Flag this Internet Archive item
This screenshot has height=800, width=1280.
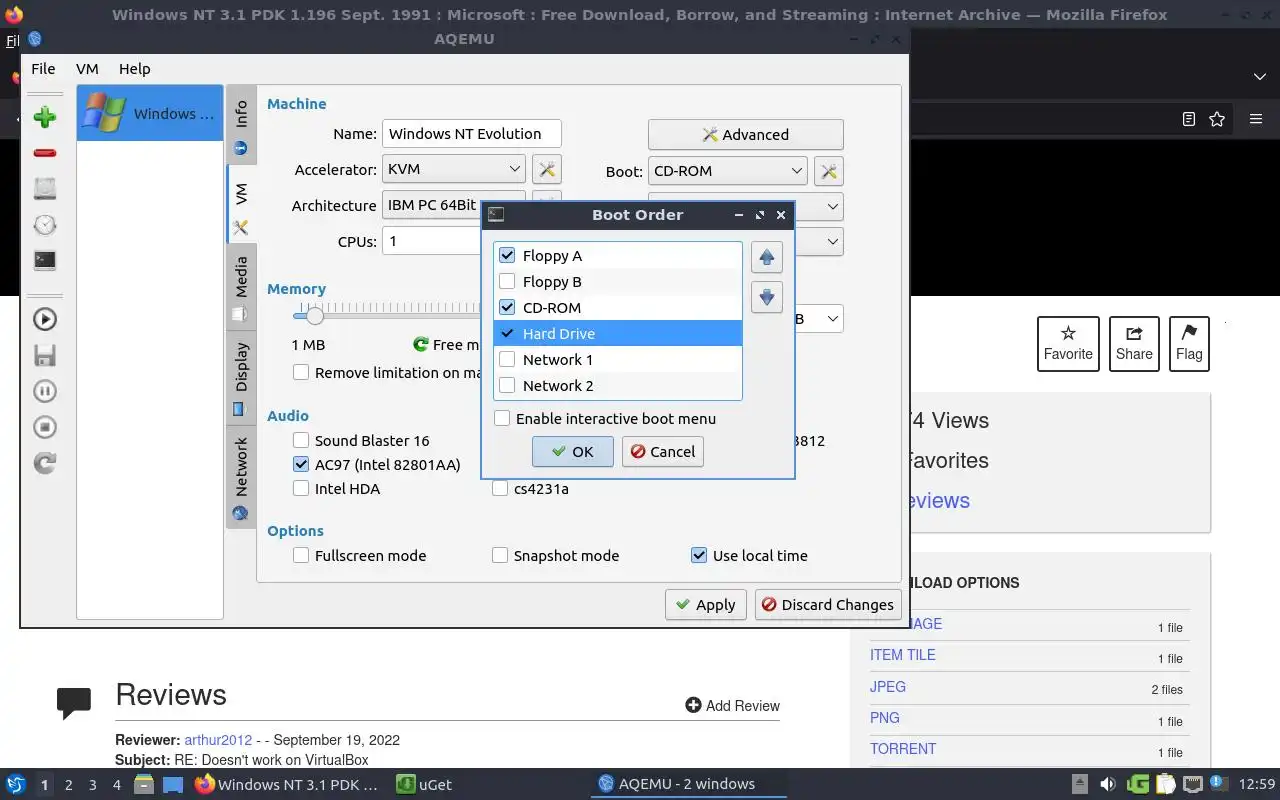1189,344
